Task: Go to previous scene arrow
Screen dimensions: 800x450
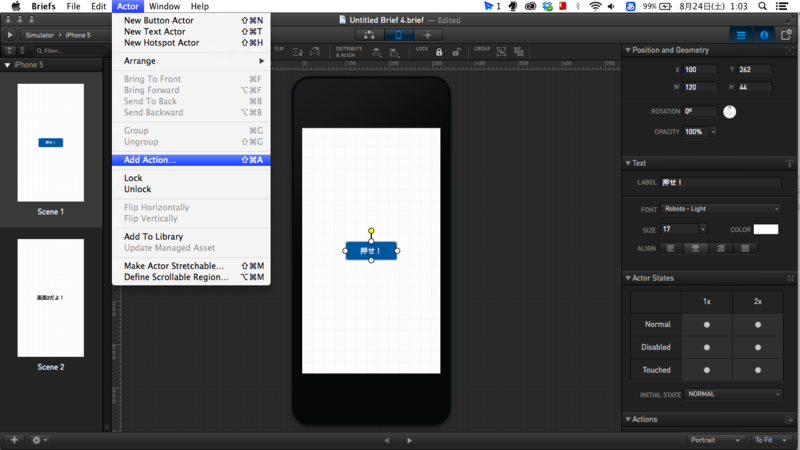Action: [x=387, y=440]
